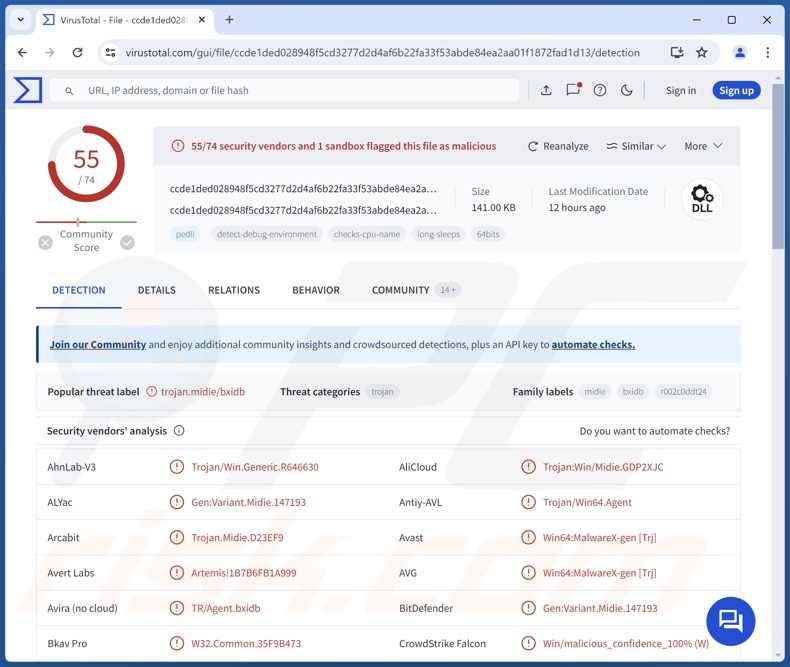Bookmark this page with star icon
790x667 pixels.
coord(702,52)
